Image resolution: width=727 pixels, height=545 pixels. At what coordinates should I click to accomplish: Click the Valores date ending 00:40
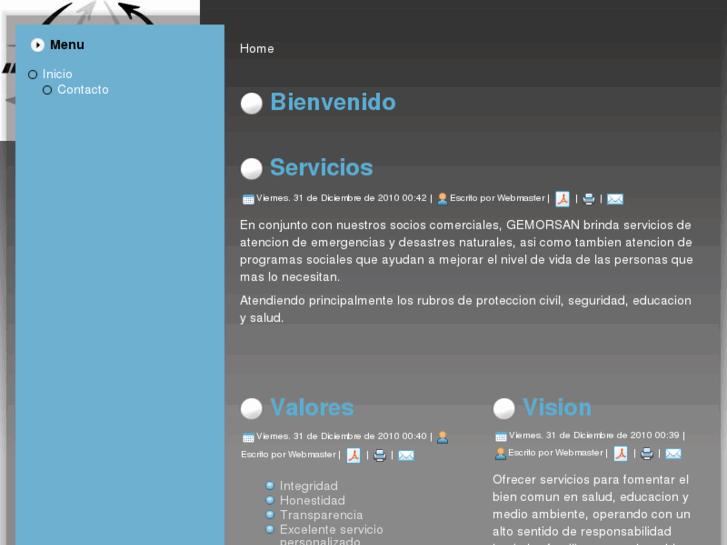click(341, 436)
